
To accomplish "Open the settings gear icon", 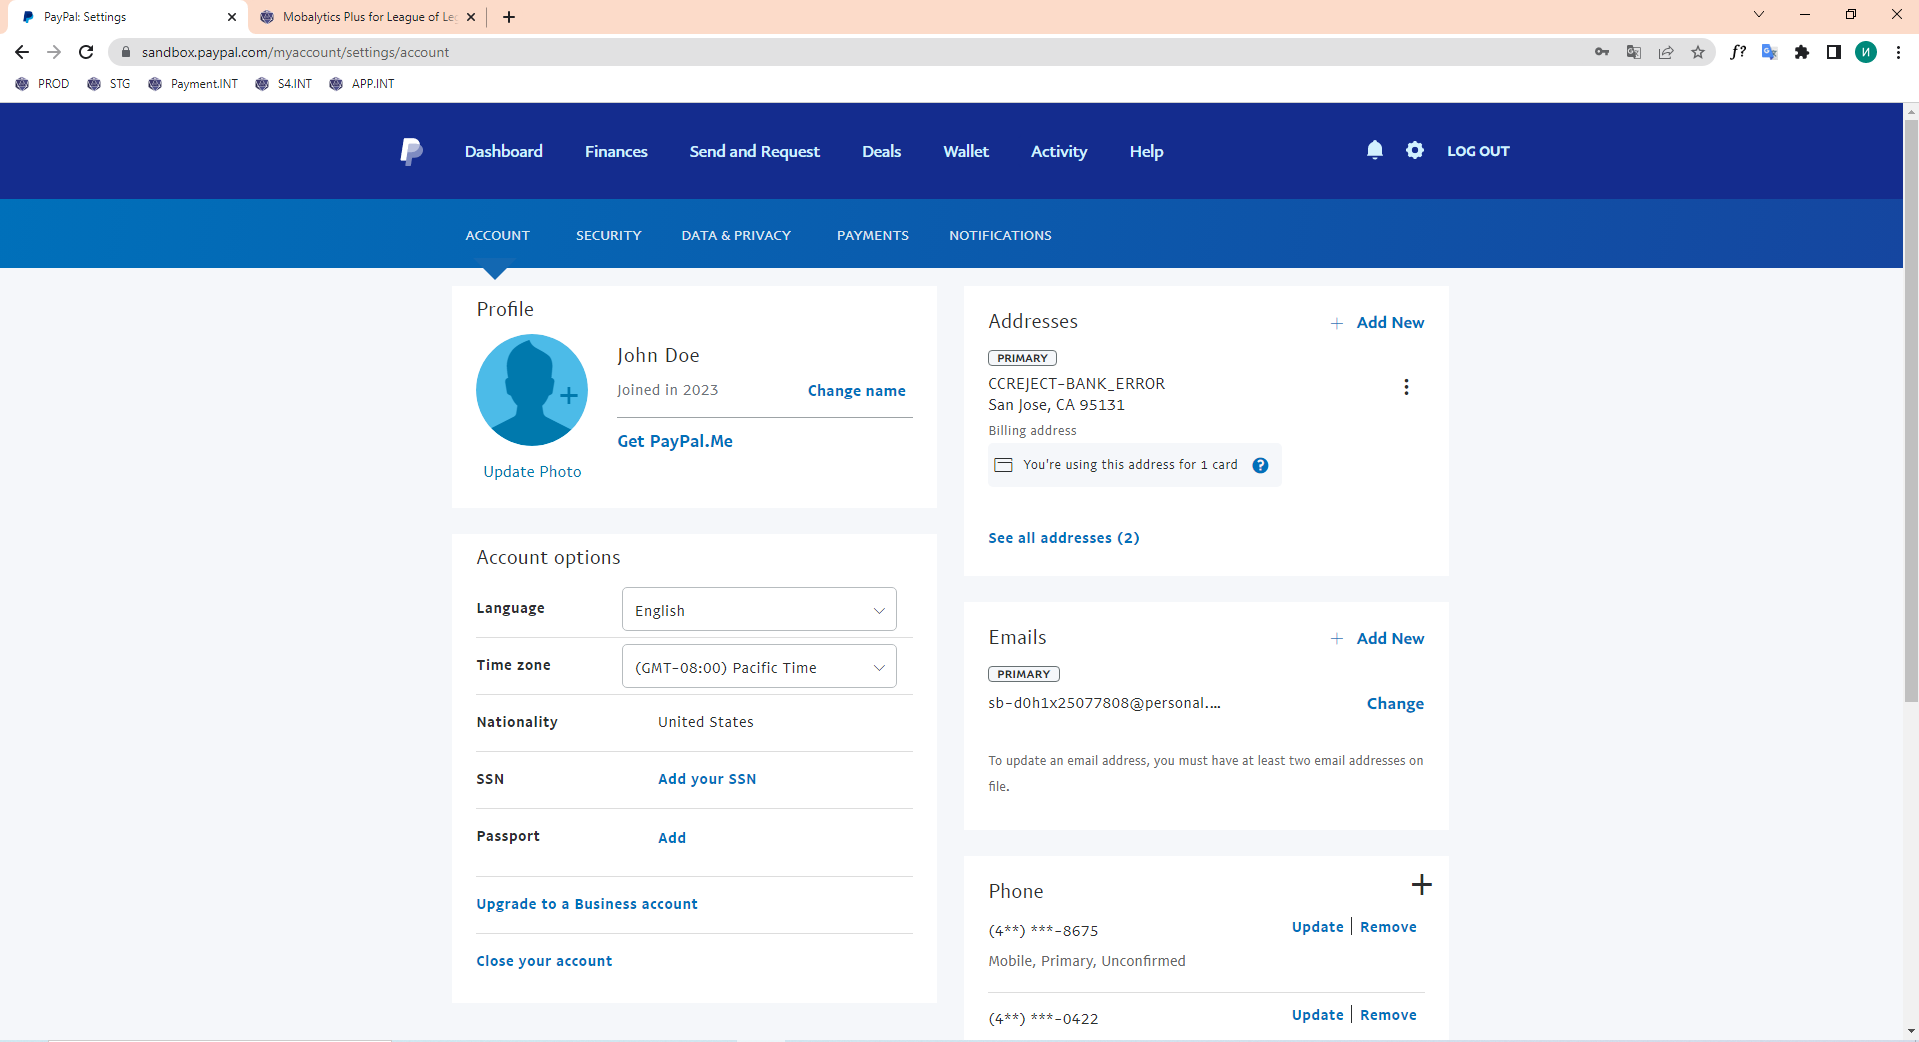I will (x=1415, y=150).
